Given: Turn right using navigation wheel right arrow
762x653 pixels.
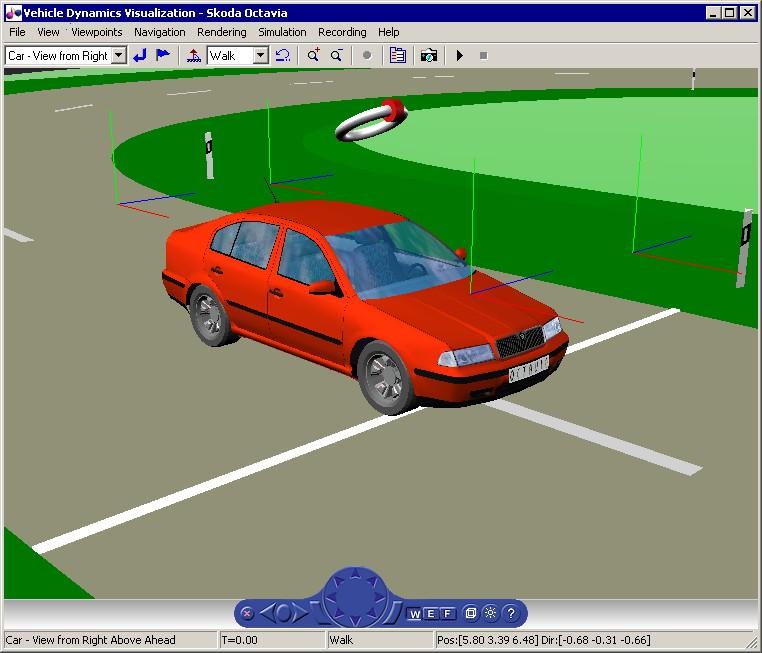Looking at the screenshot, I should [x=380, y=597].
